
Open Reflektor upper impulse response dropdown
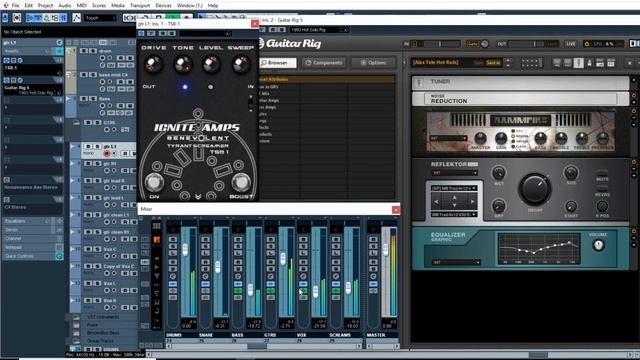(x=454, y=188)
